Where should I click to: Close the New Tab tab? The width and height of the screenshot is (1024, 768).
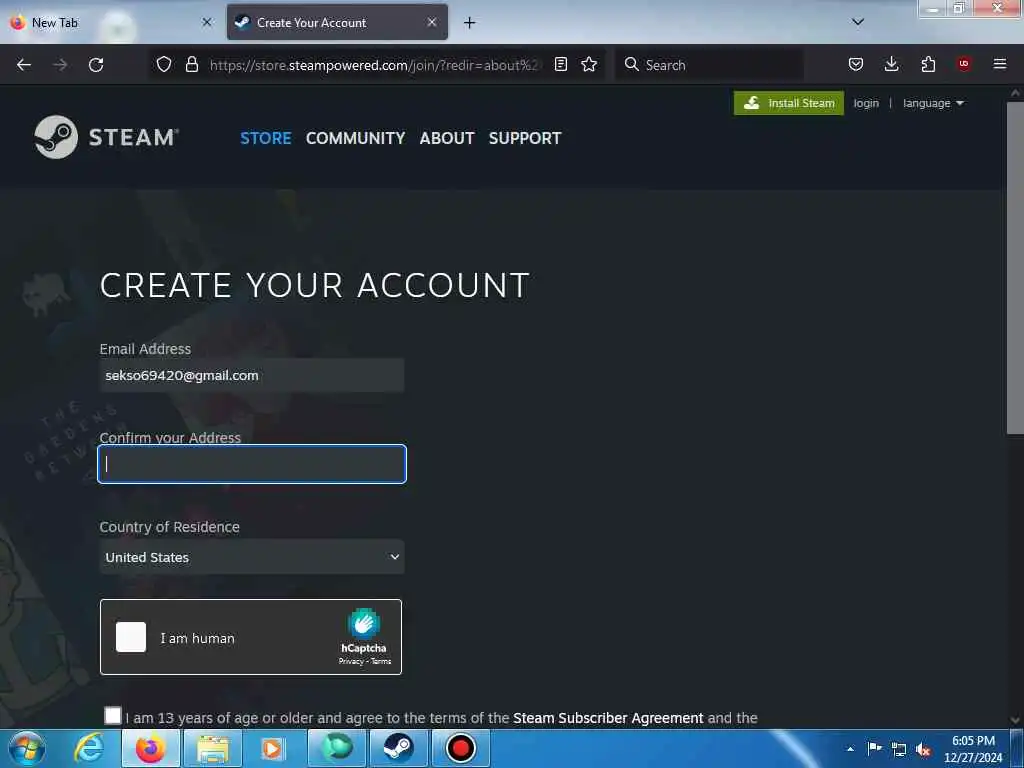click(x=207, y=22)
